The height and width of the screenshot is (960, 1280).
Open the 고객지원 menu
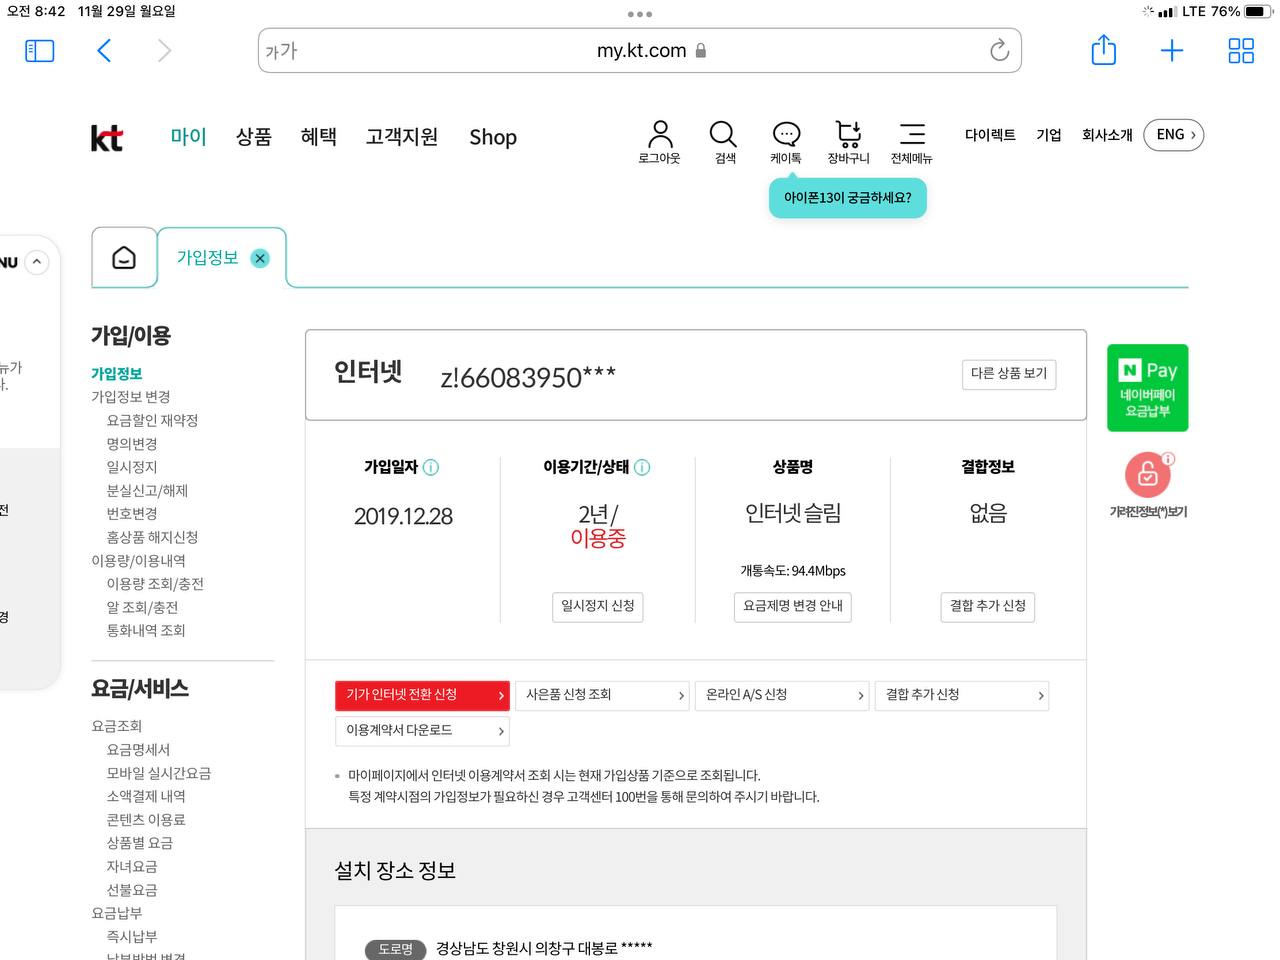(401, 137)
